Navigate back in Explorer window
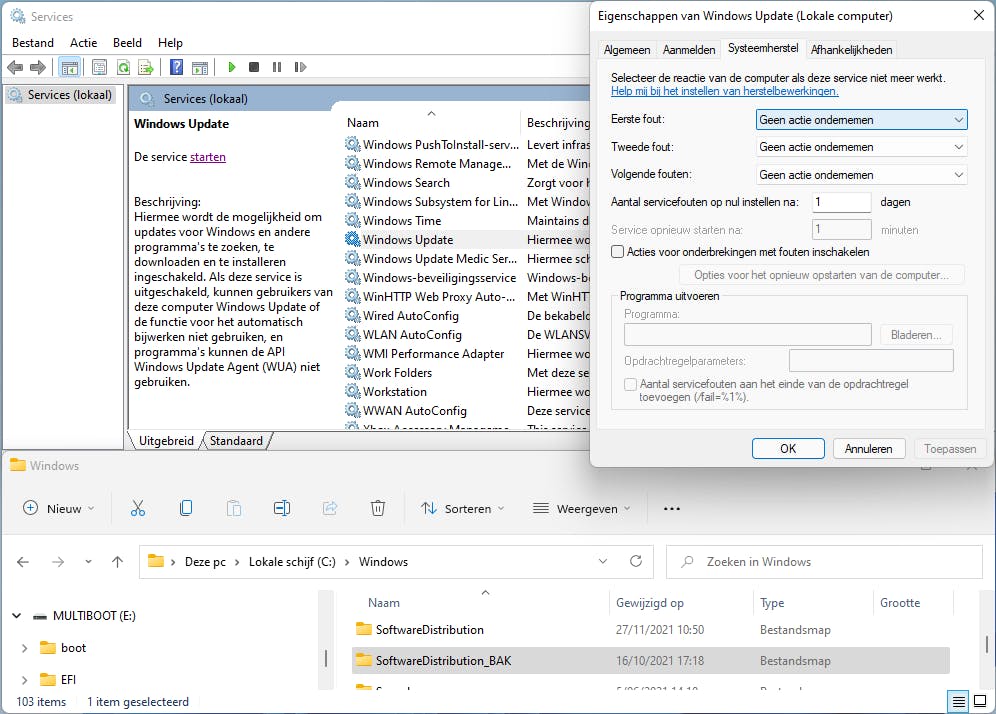This screenshot has width=996, height=714. (x=23, y=562)
